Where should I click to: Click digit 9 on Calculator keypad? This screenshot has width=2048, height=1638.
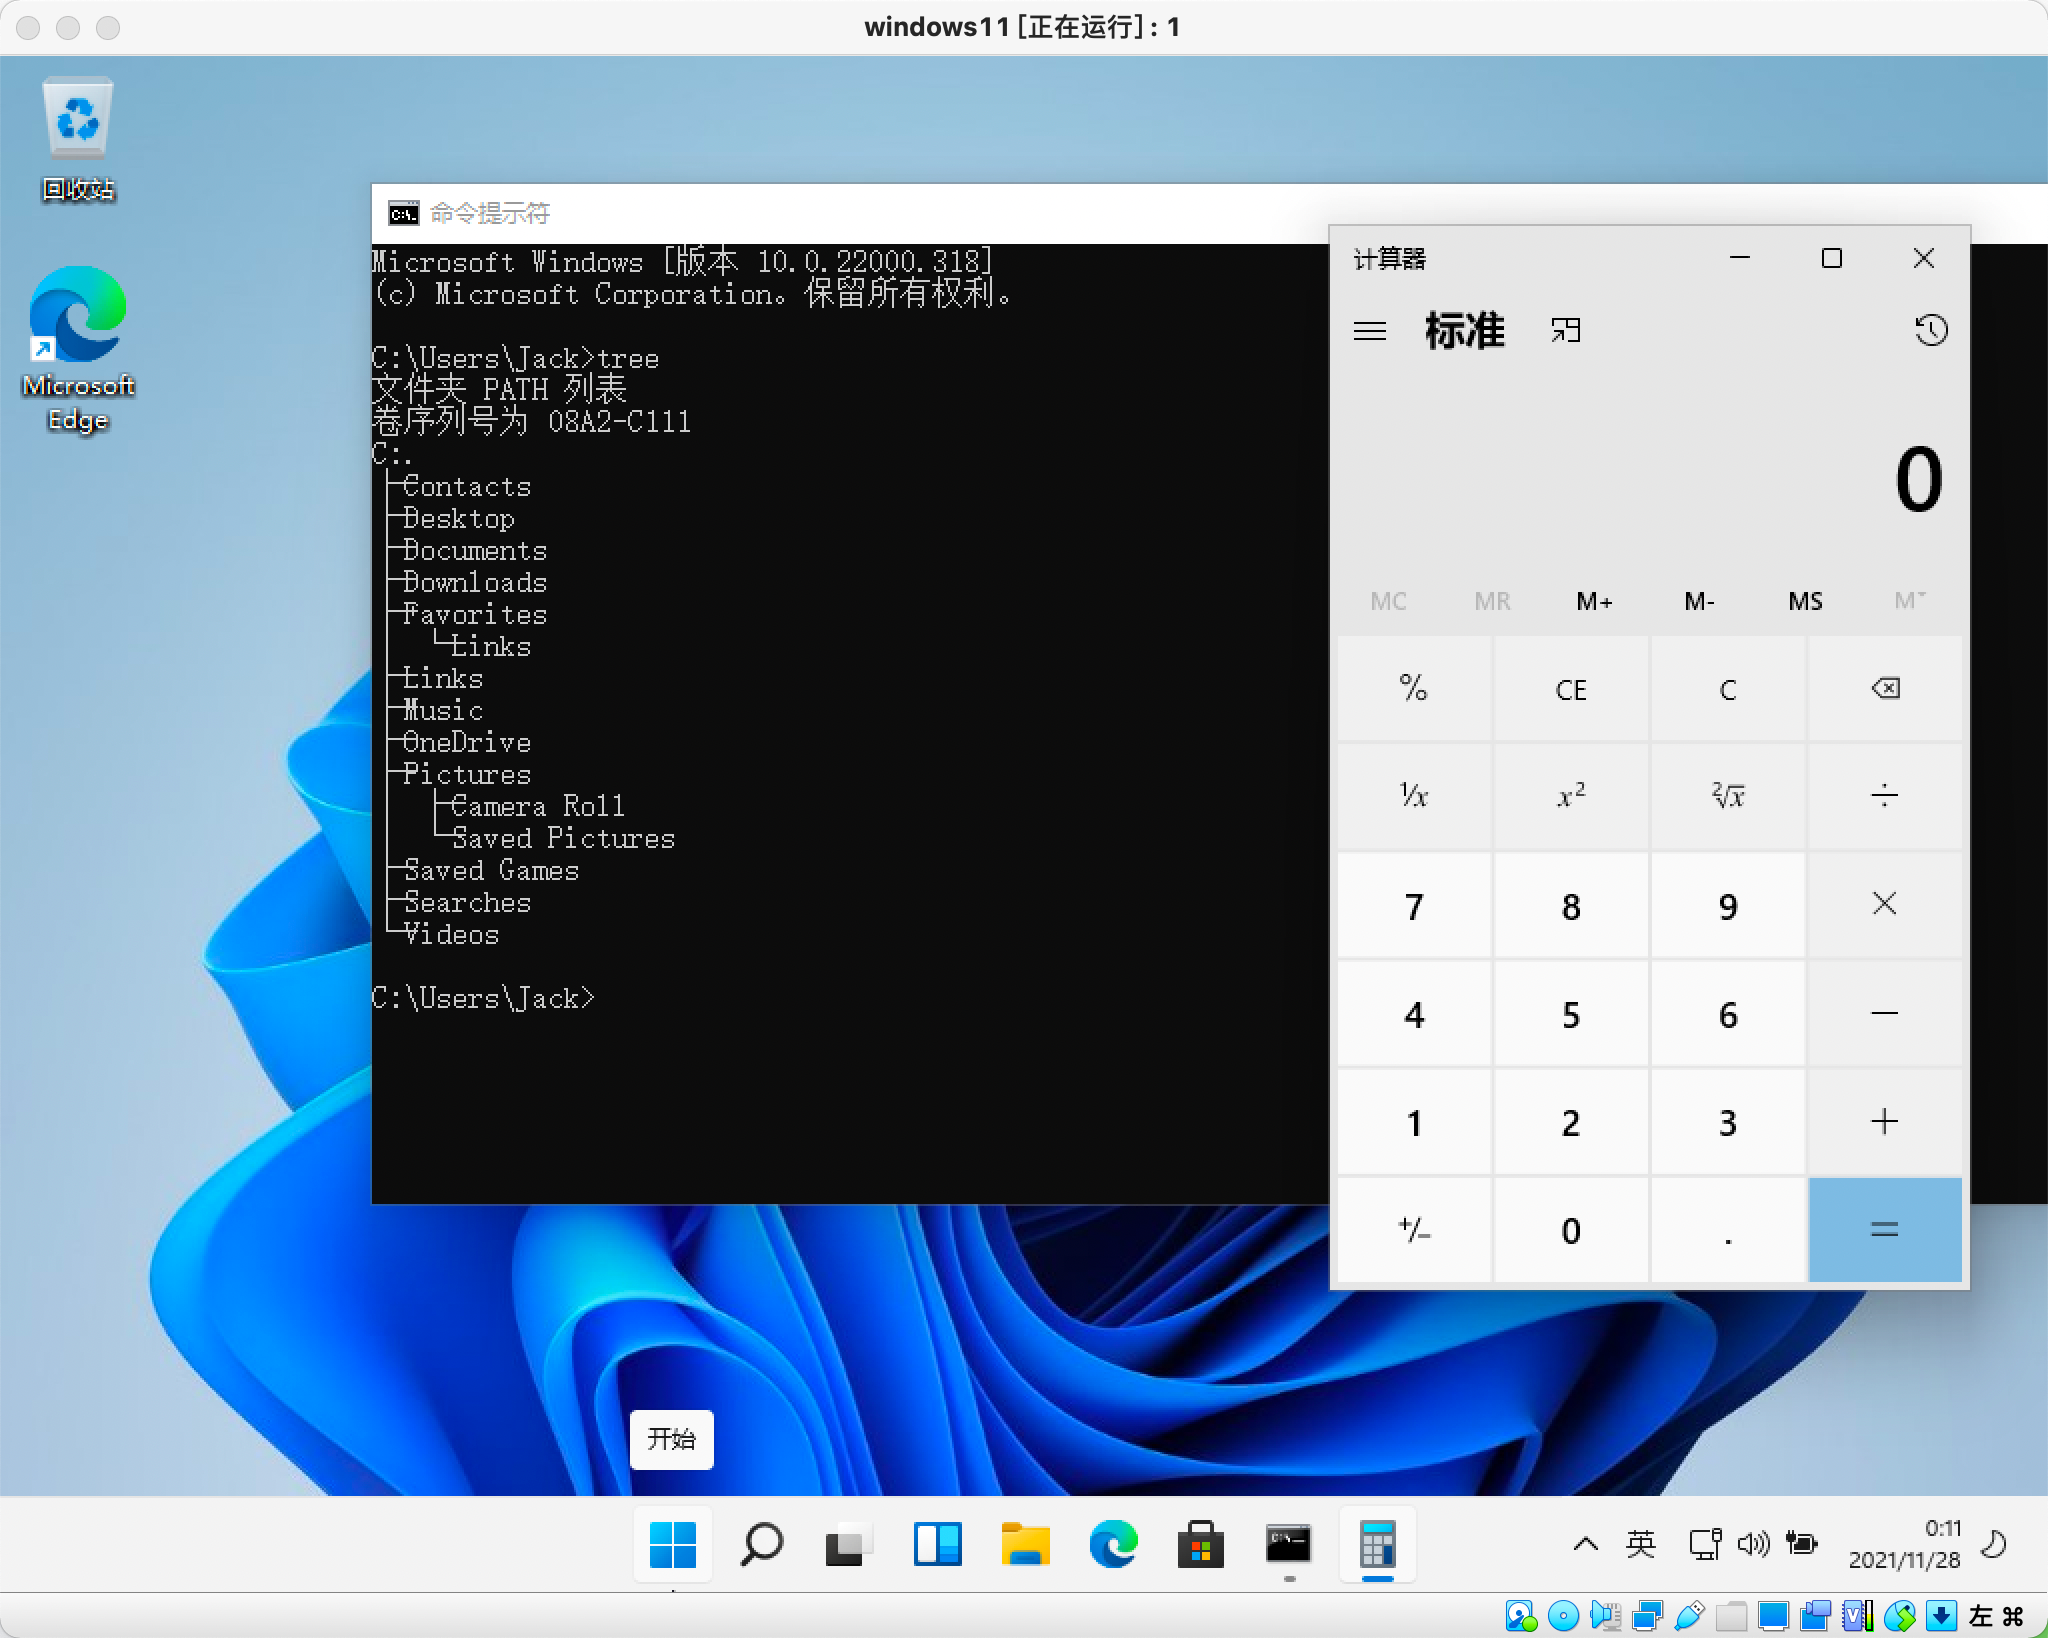click(1728, 905)
